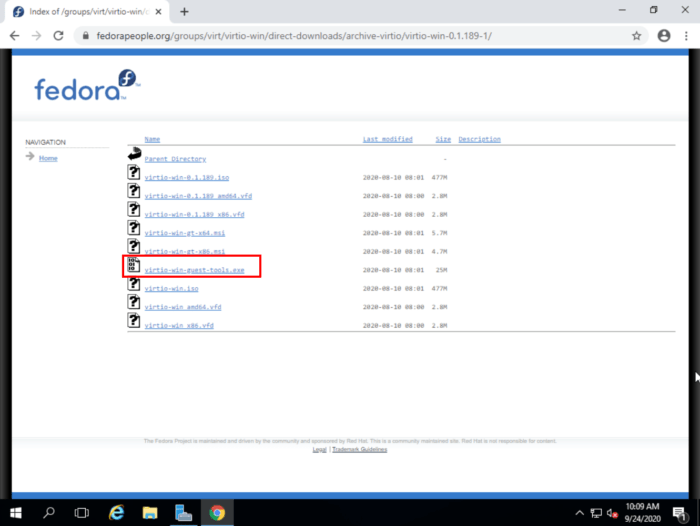Download the virtio-win.iso file

(x=171, y=289)
